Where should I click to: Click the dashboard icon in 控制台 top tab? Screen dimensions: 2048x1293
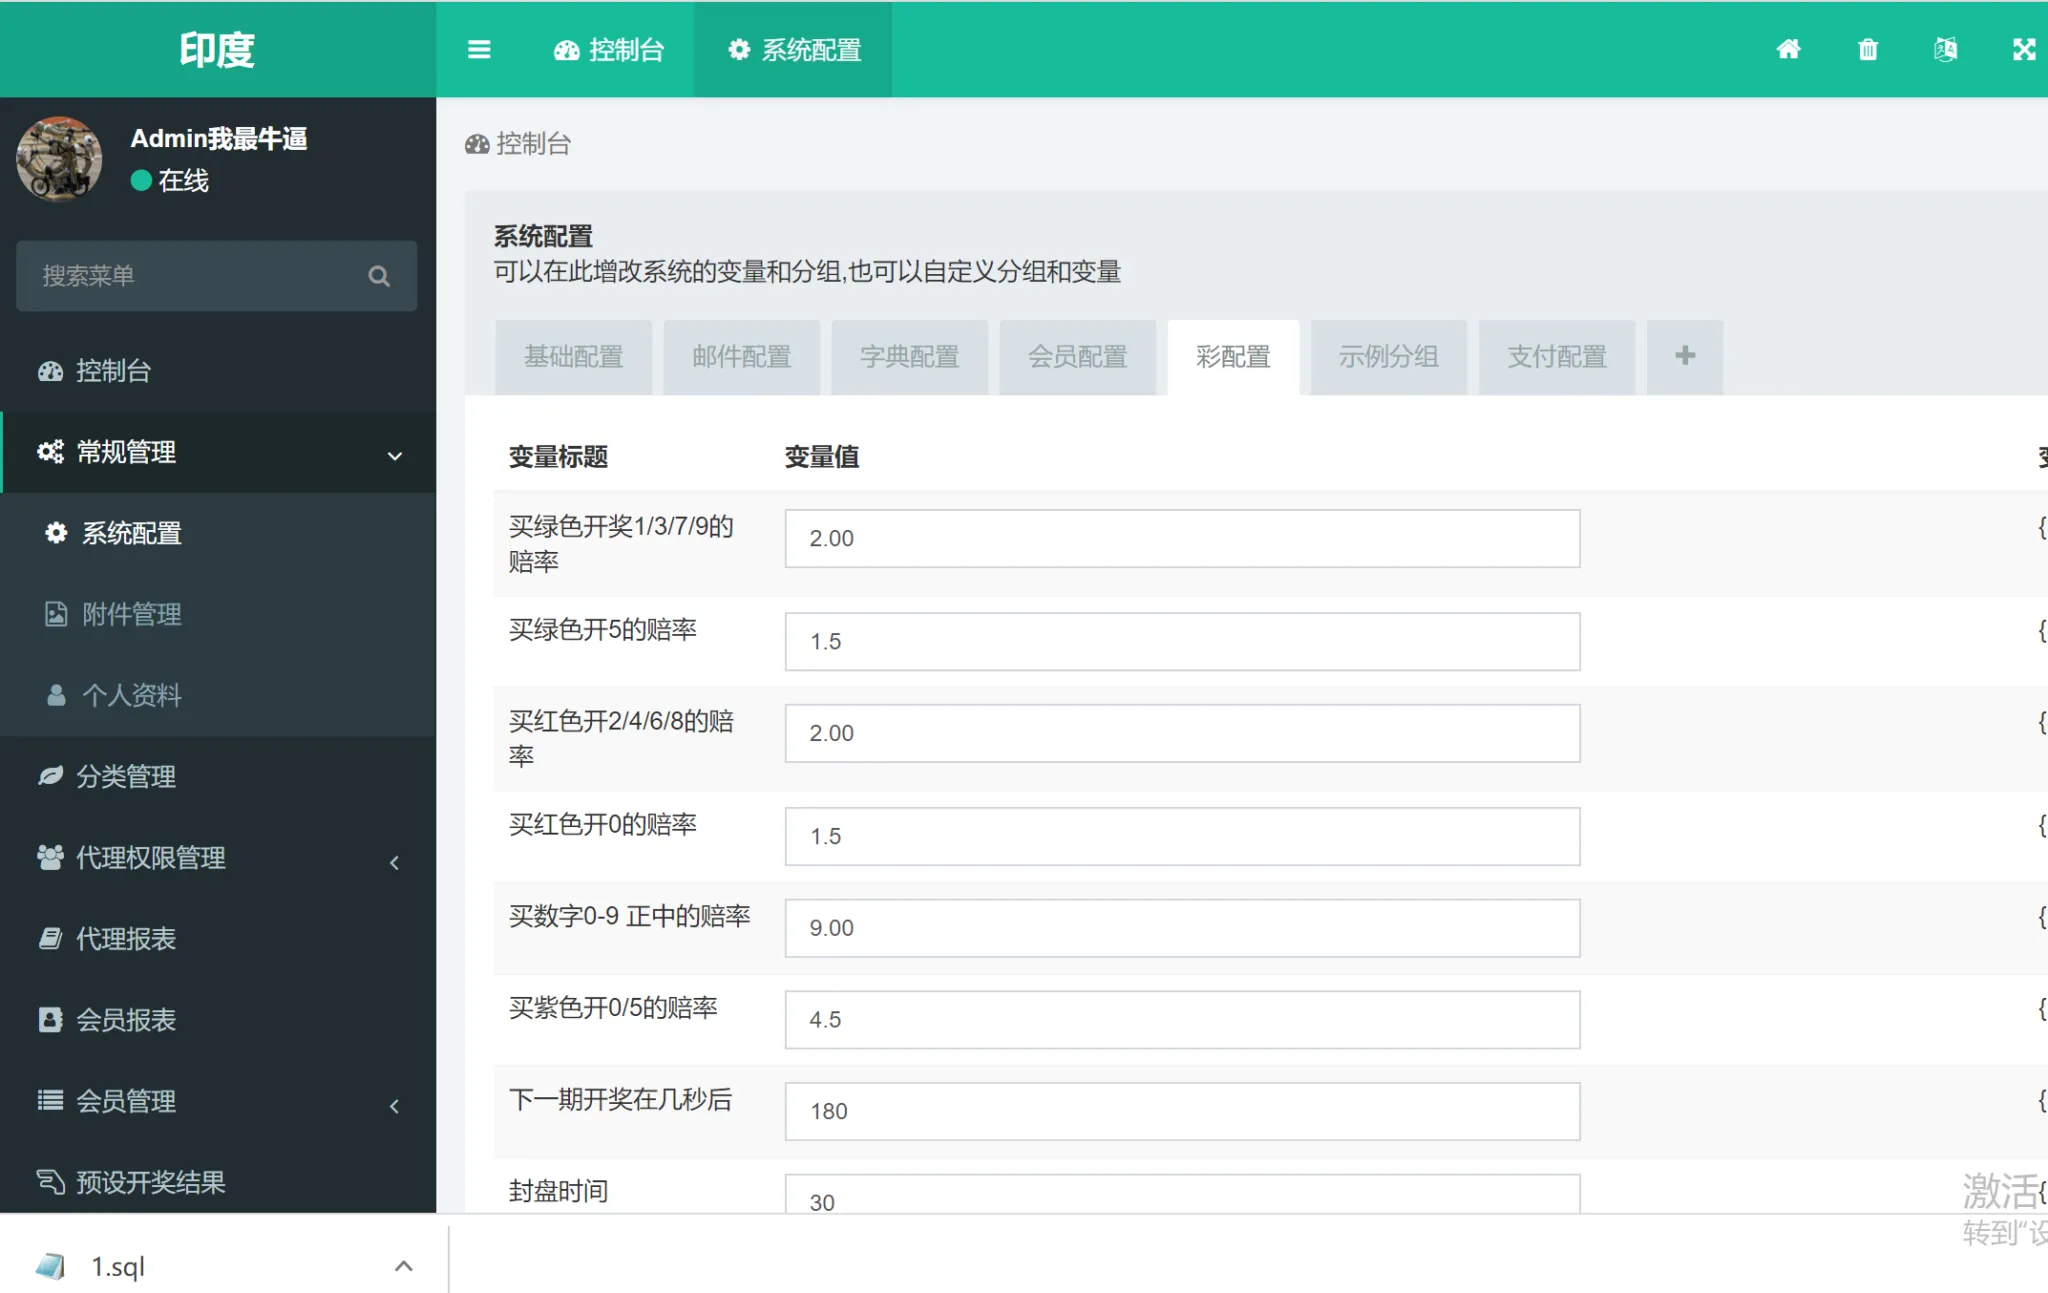[566, 50]
